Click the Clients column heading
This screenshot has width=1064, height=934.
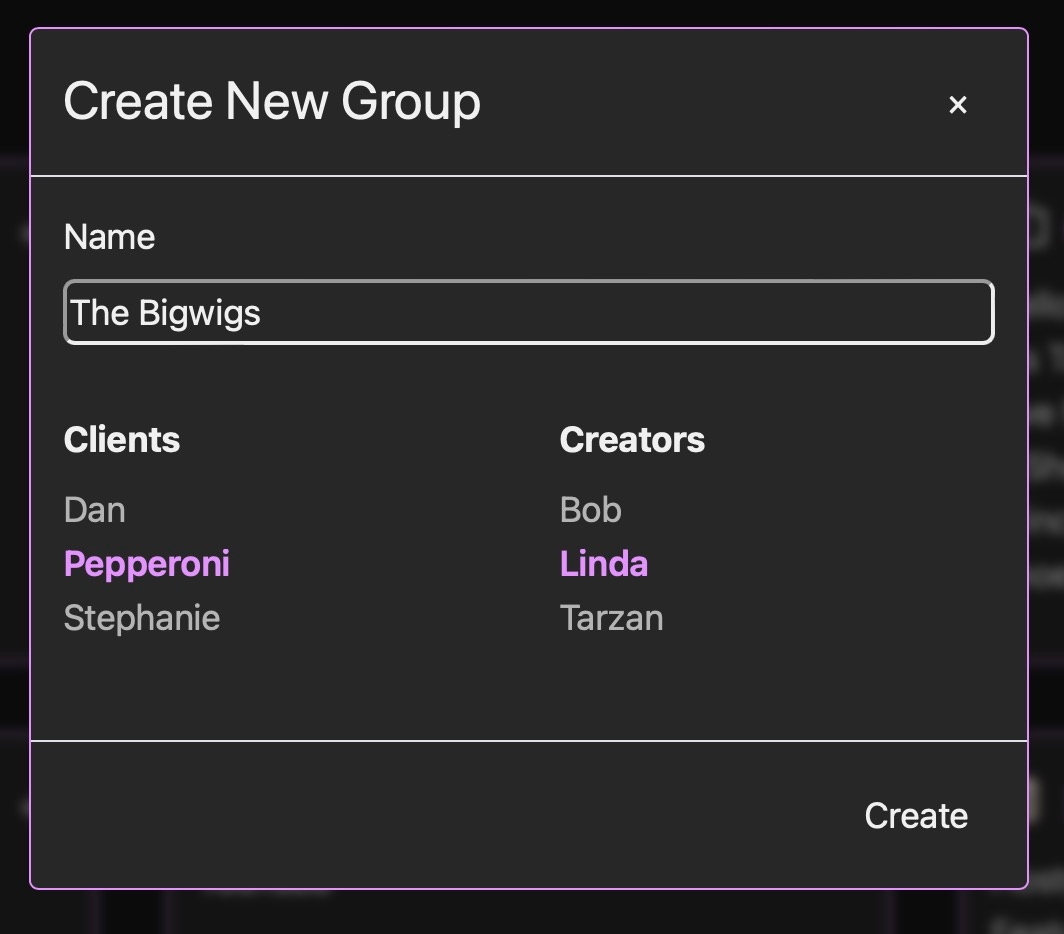[122, 440]
